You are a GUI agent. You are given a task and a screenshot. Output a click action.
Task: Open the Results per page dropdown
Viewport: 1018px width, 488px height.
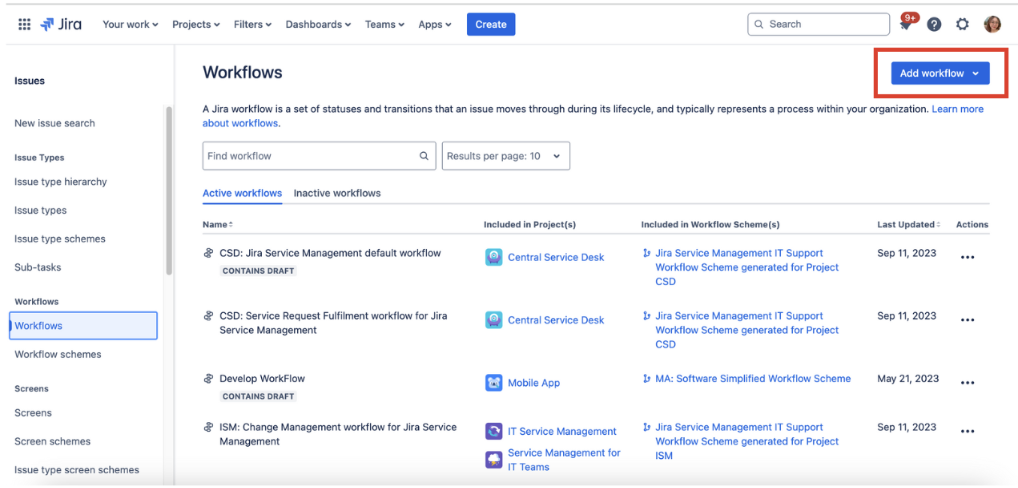pos(506,156)
